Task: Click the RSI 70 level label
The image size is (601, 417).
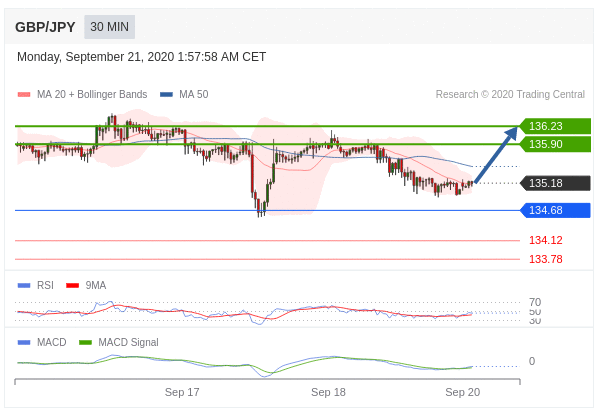Action: 535,302
